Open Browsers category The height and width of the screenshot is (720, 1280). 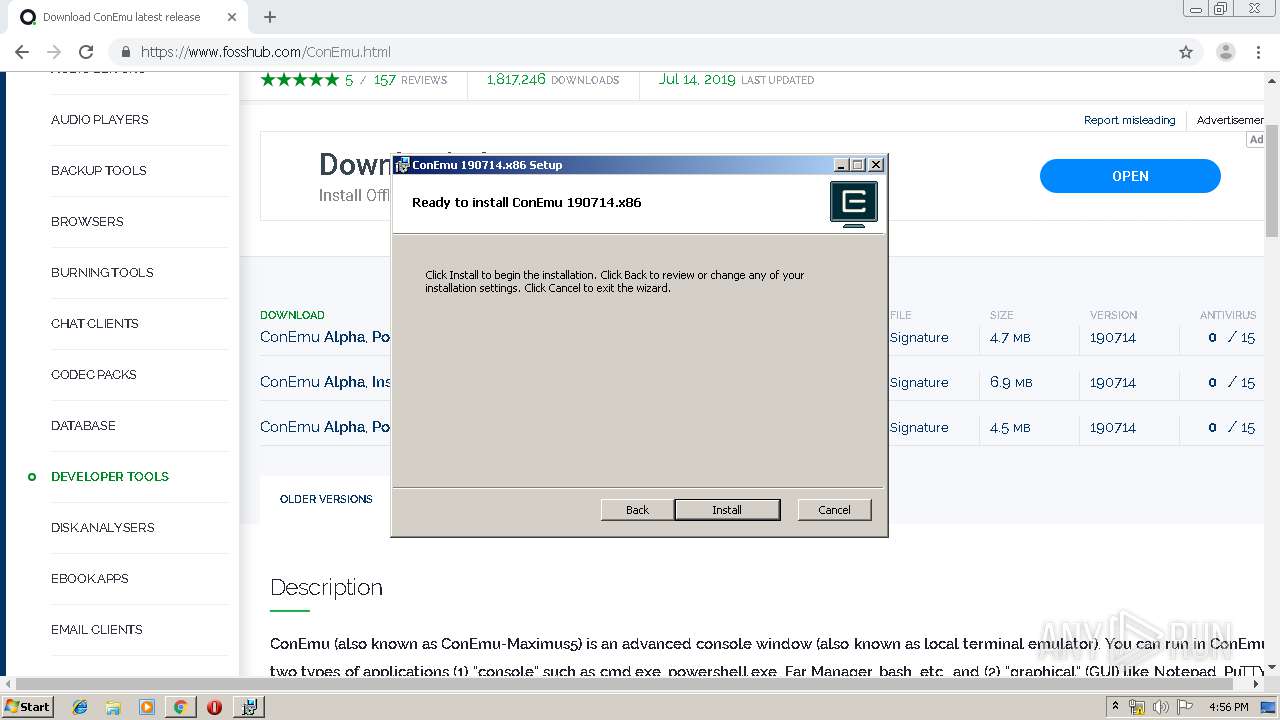pos(87,221)
